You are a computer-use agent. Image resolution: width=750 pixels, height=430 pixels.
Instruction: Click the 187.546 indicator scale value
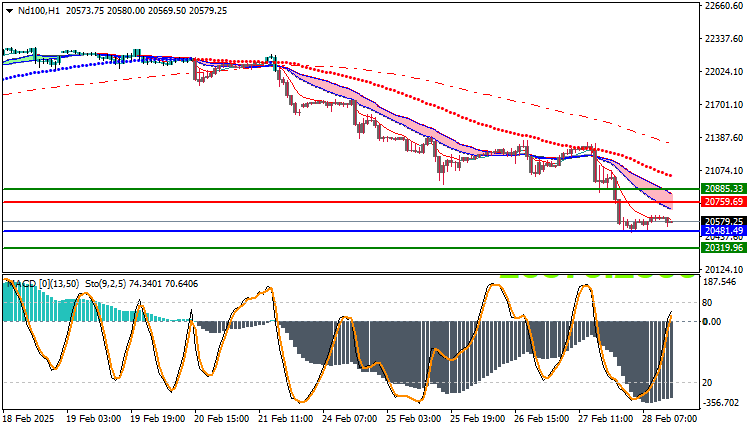[720, 282]
